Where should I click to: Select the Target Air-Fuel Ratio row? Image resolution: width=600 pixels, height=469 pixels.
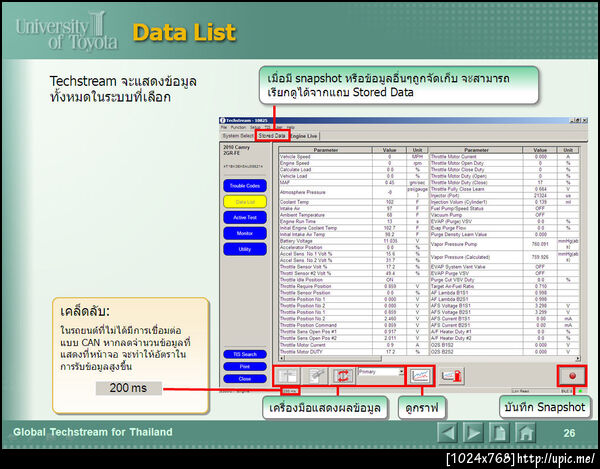[504, 286]
